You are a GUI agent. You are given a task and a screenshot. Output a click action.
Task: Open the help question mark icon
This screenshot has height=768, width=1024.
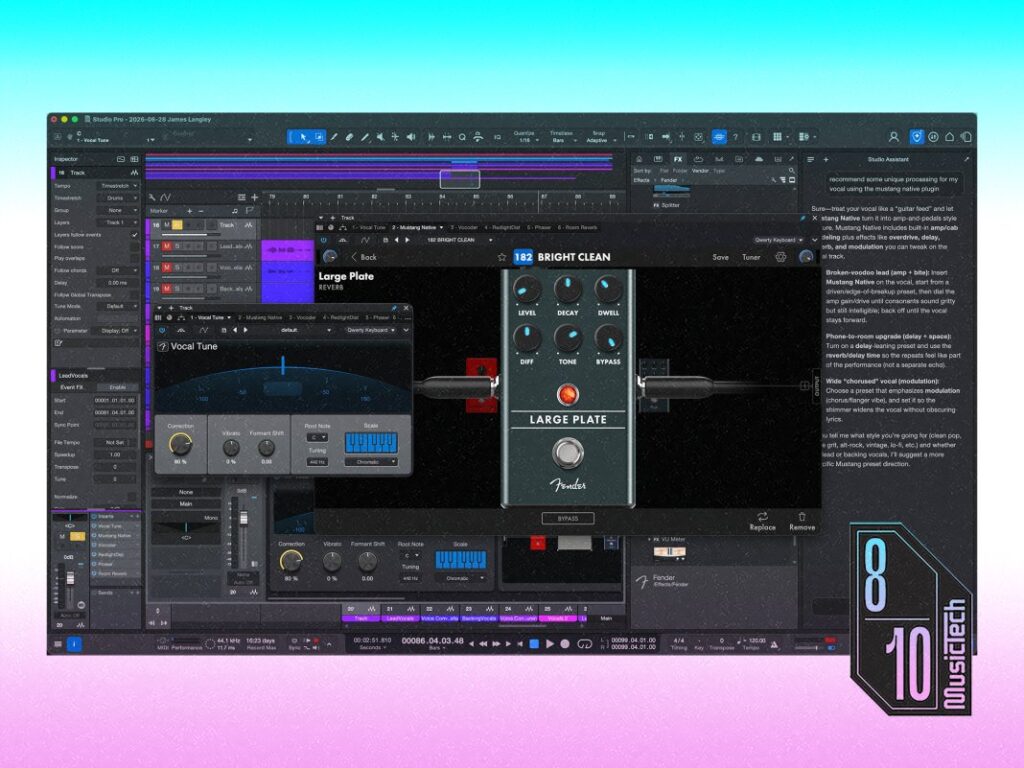735,137
